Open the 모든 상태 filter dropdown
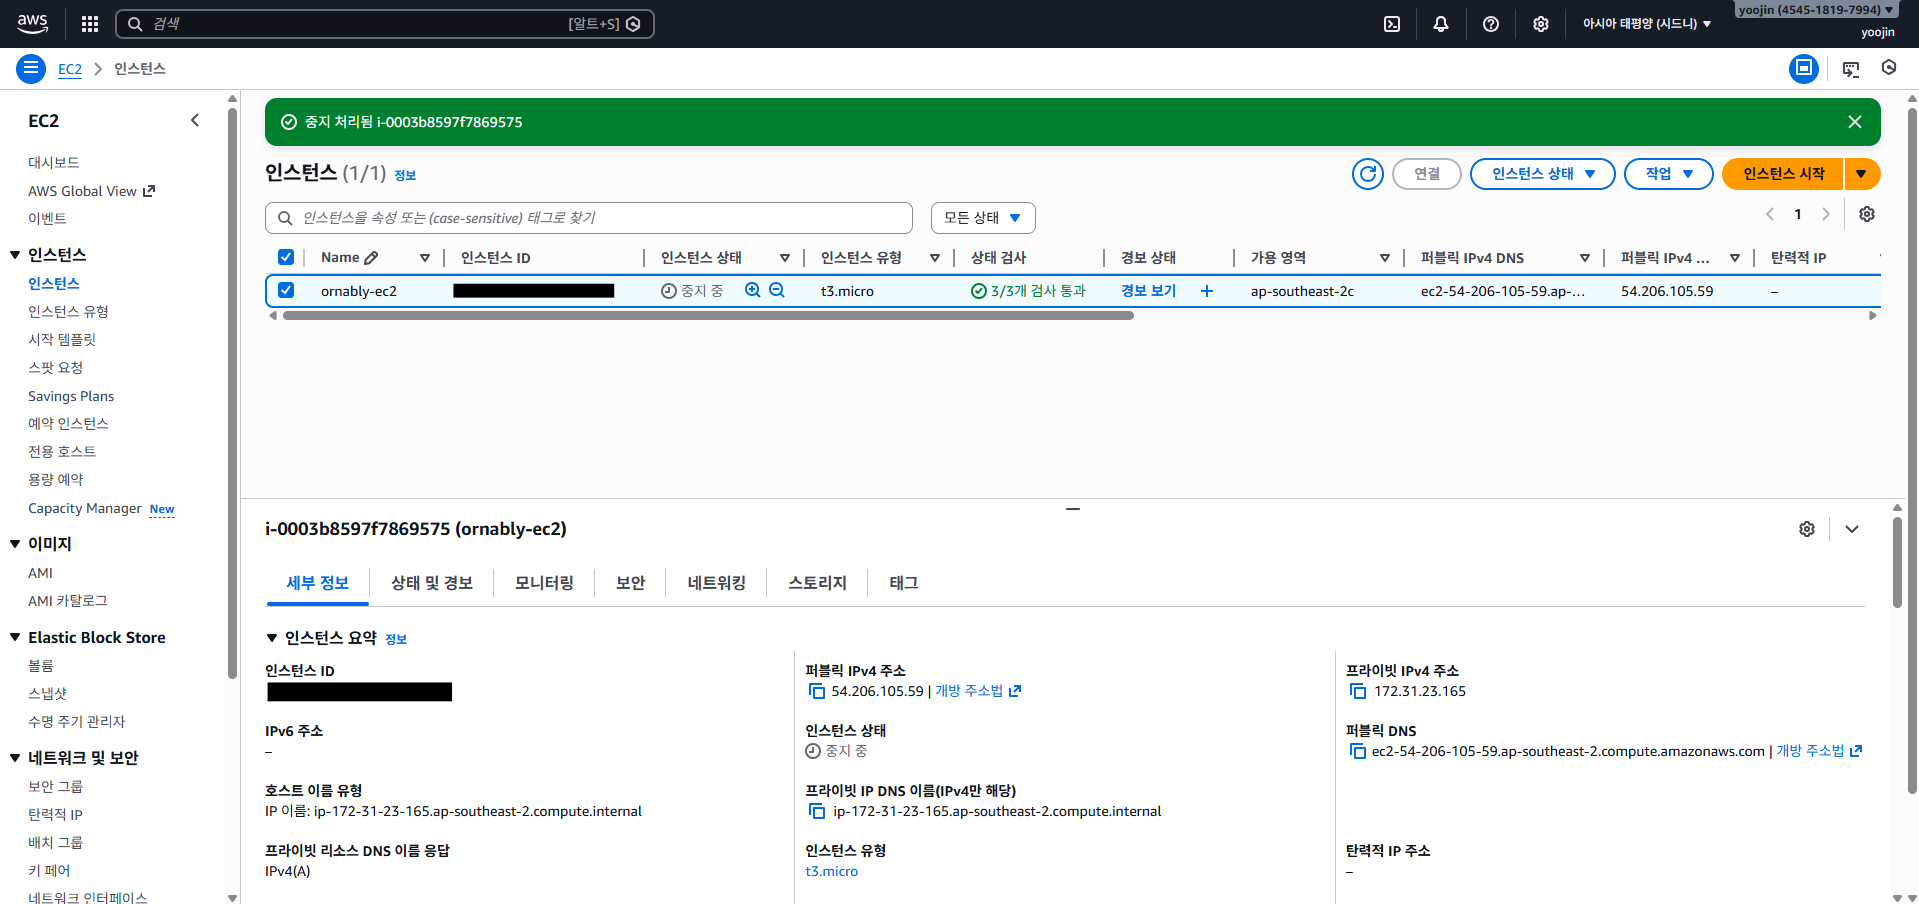This screenshot has width=1919, height=904. coord(983,218)
